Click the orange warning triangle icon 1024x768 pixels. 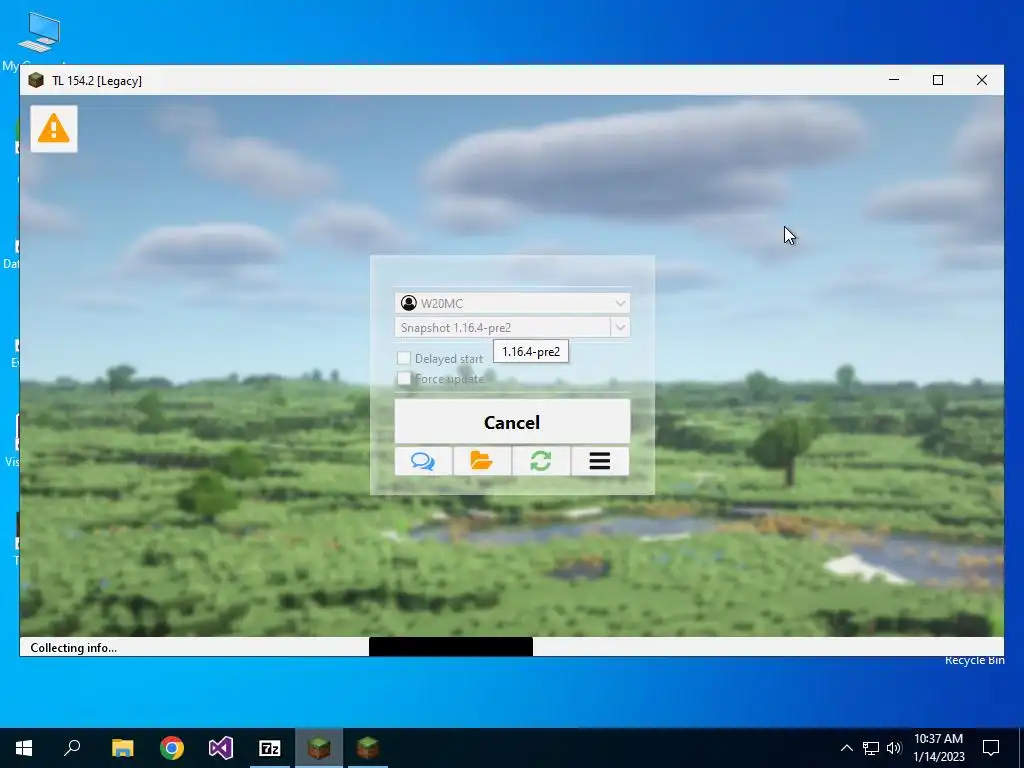click(54, 129)
